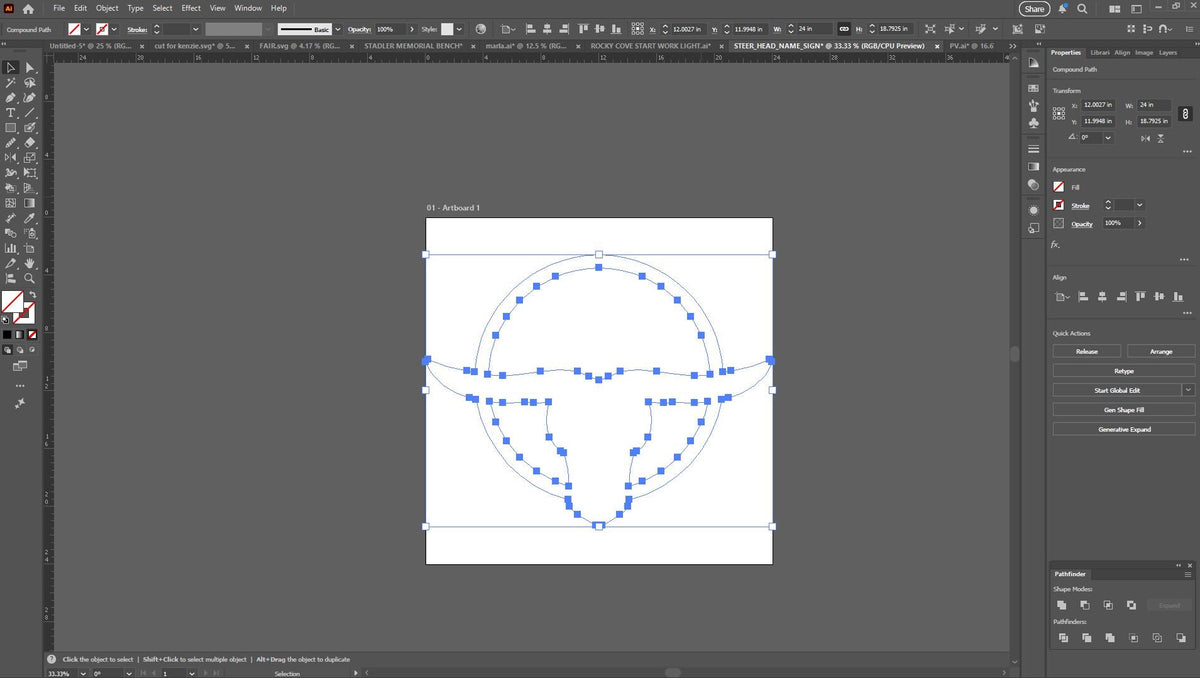Viewport: 1200px width, 678px height.
Task: Click the Home icon in menu bar
Action: tap(28, 9)
